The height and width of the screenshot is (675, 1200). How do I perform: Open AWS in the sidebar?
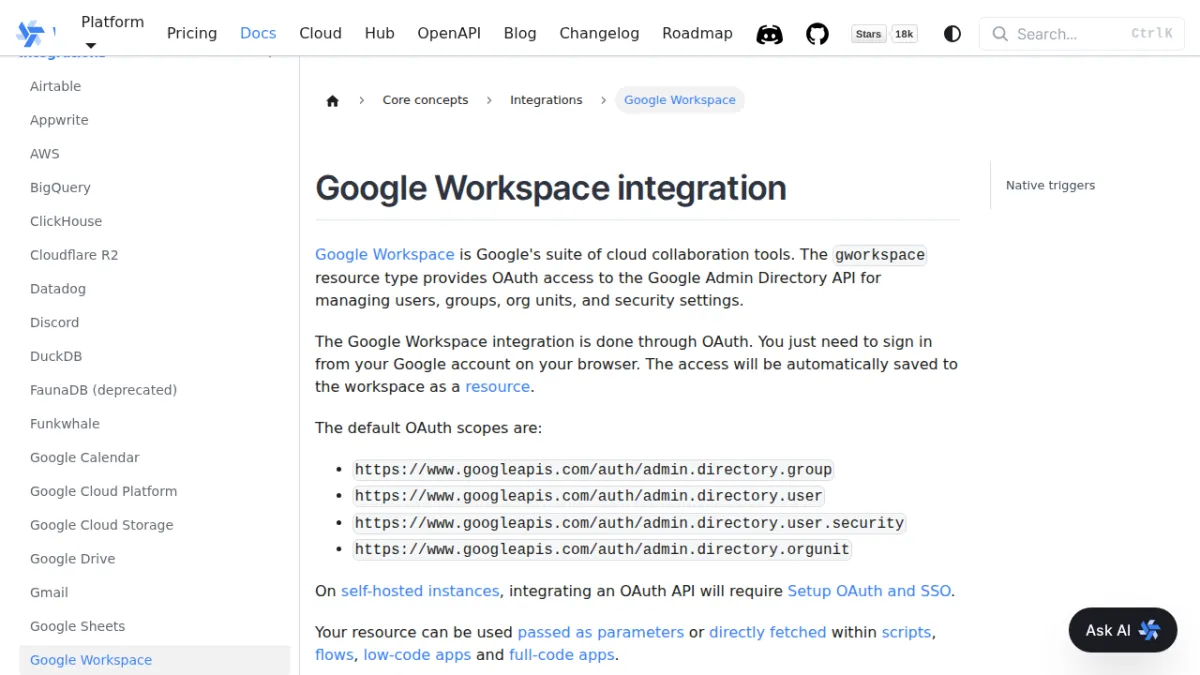[x=155, y=154]
